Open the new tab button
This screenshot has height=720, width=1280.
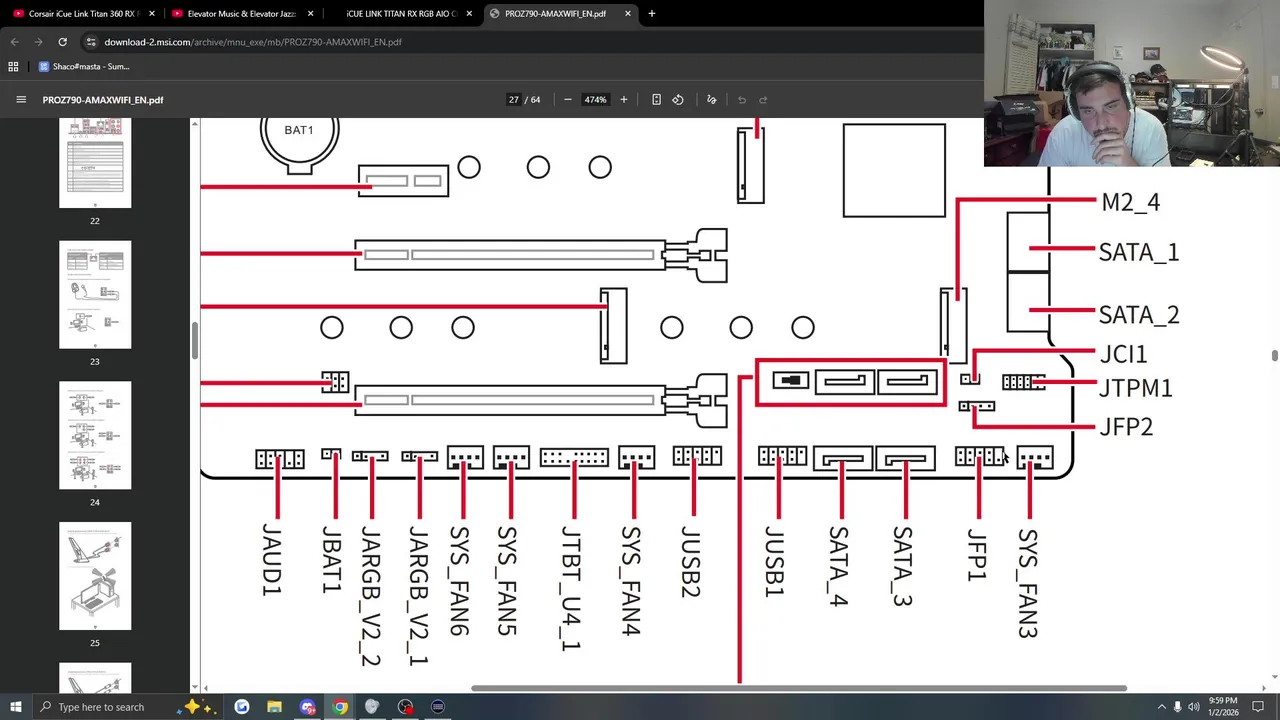tap(651, 14)
